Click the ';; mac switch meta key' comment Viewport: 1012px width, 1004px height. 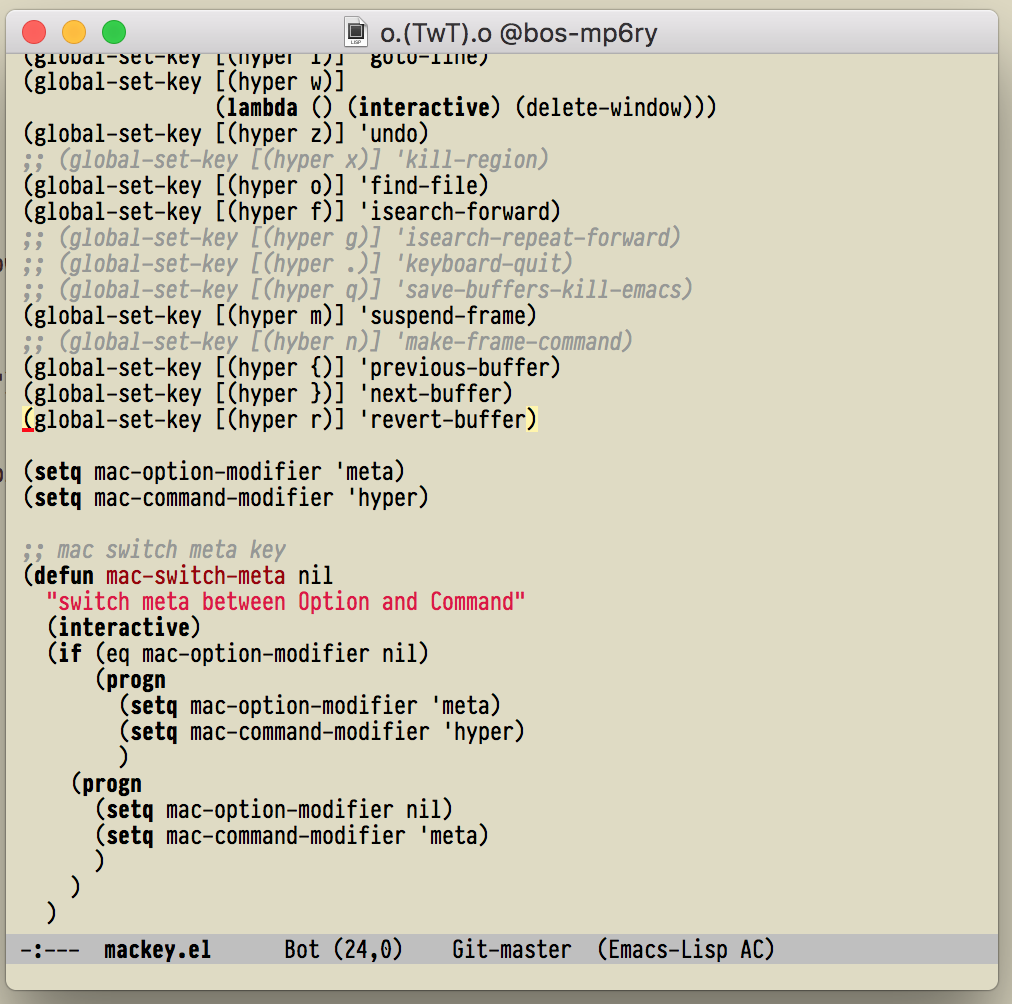click(154, 550)
